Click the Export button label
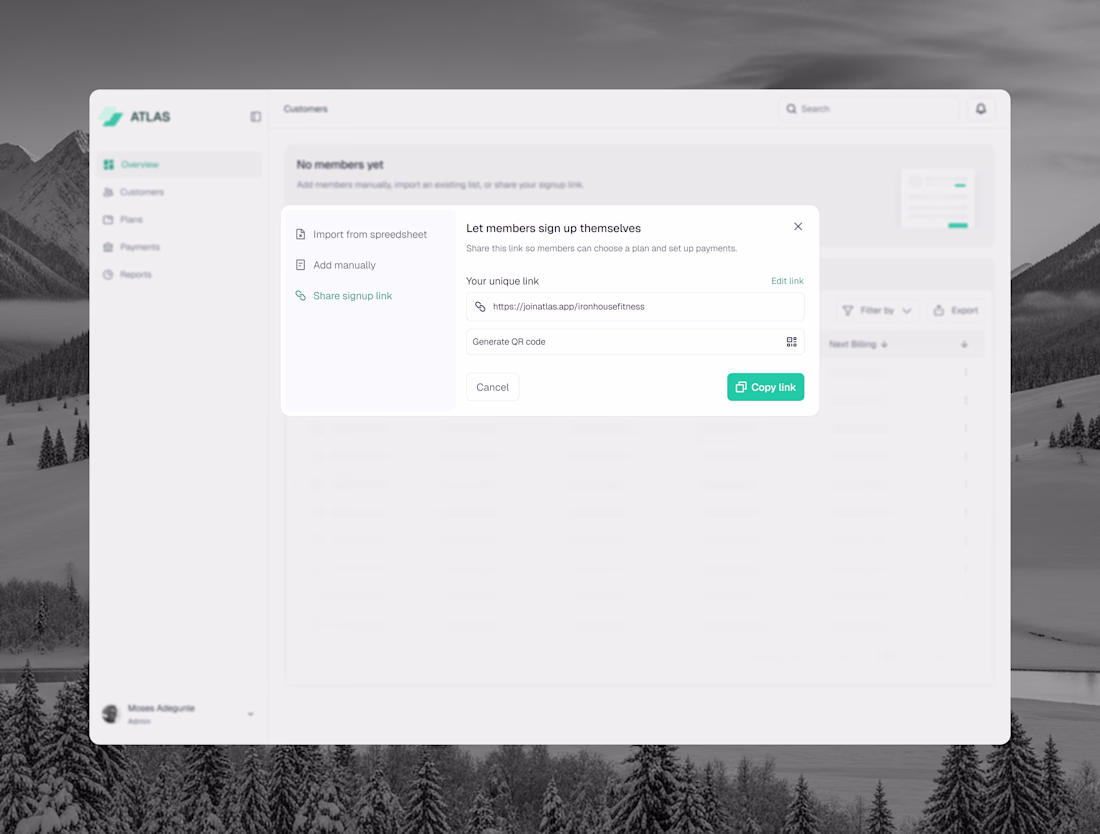 (x=965, y=310)
